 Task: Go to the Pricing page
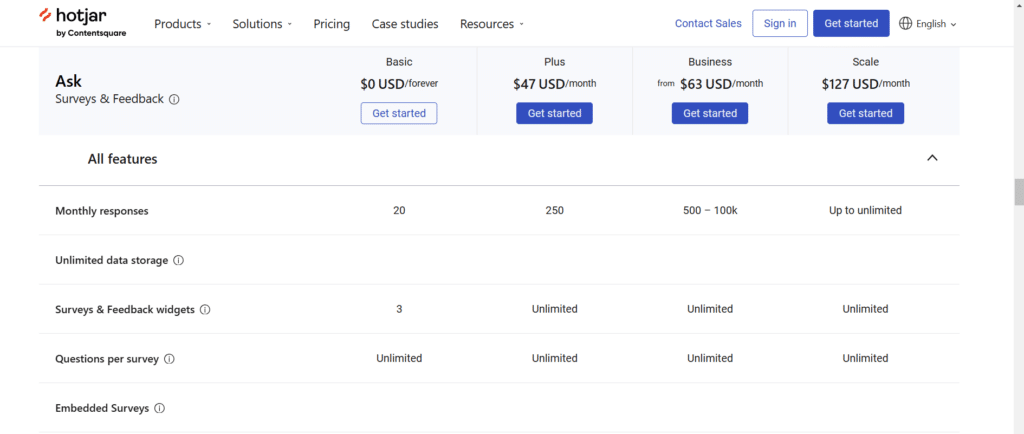[x=332, y=24]
